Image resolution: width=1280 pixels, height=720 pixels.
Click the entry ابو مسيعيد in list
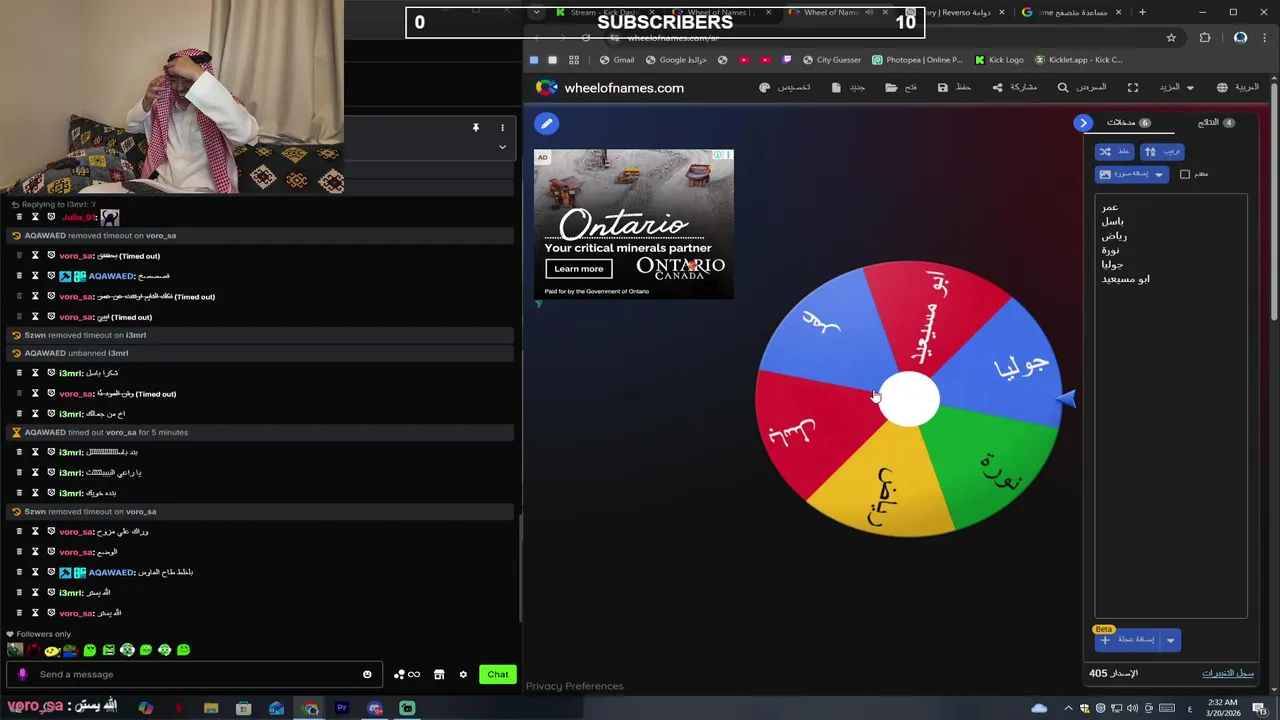[1126, 279]
